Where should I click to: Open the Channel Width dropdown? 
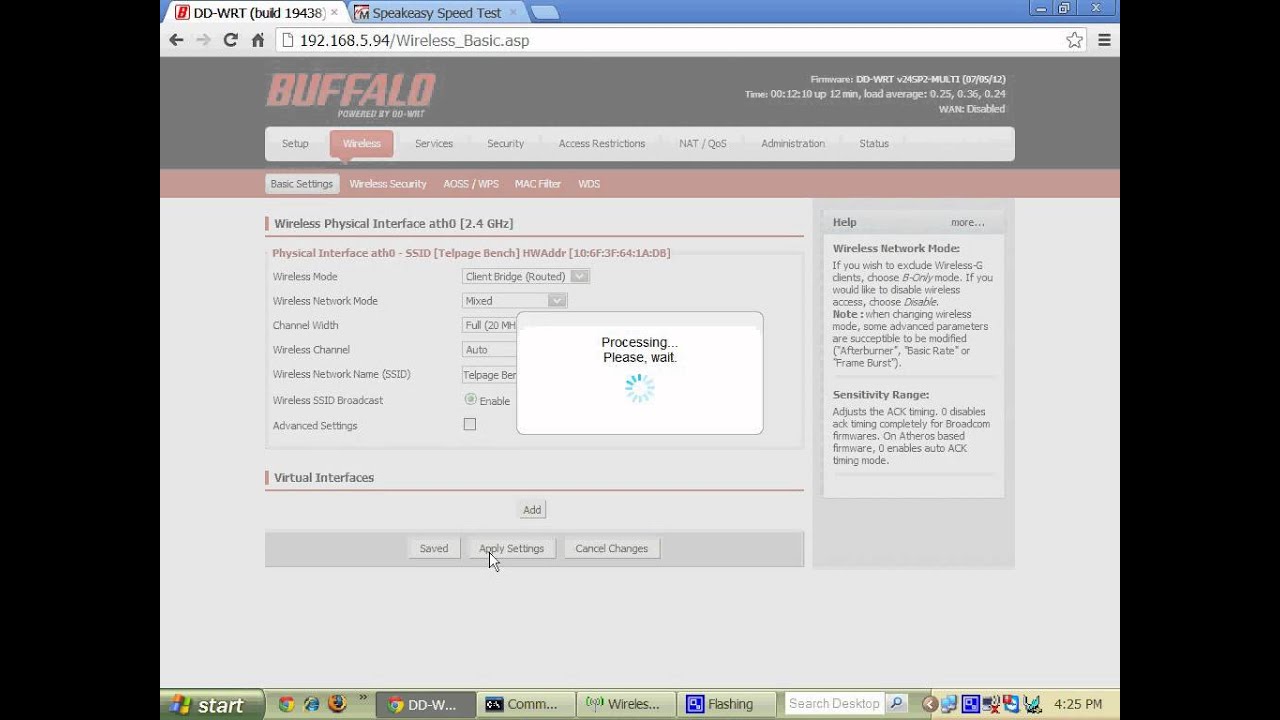tap(489, 326)
